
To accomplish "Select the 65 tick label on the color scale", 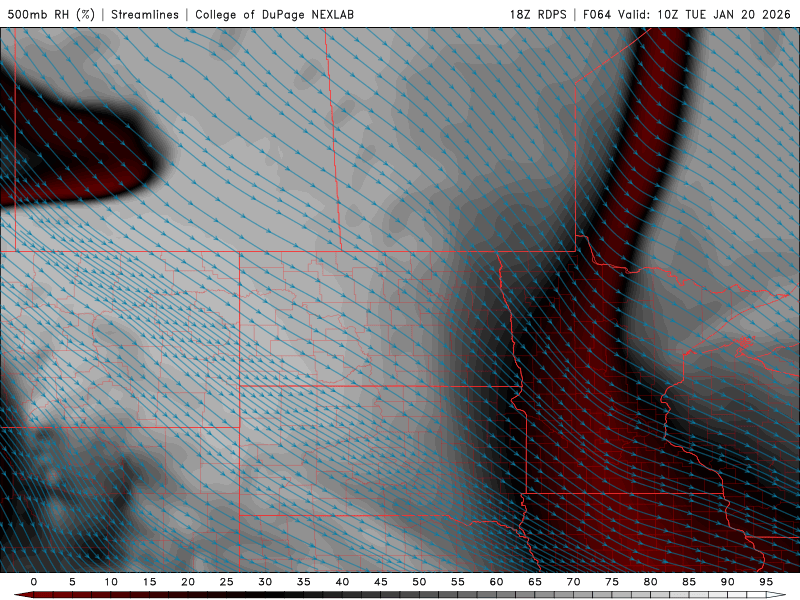I will [535, 582].
